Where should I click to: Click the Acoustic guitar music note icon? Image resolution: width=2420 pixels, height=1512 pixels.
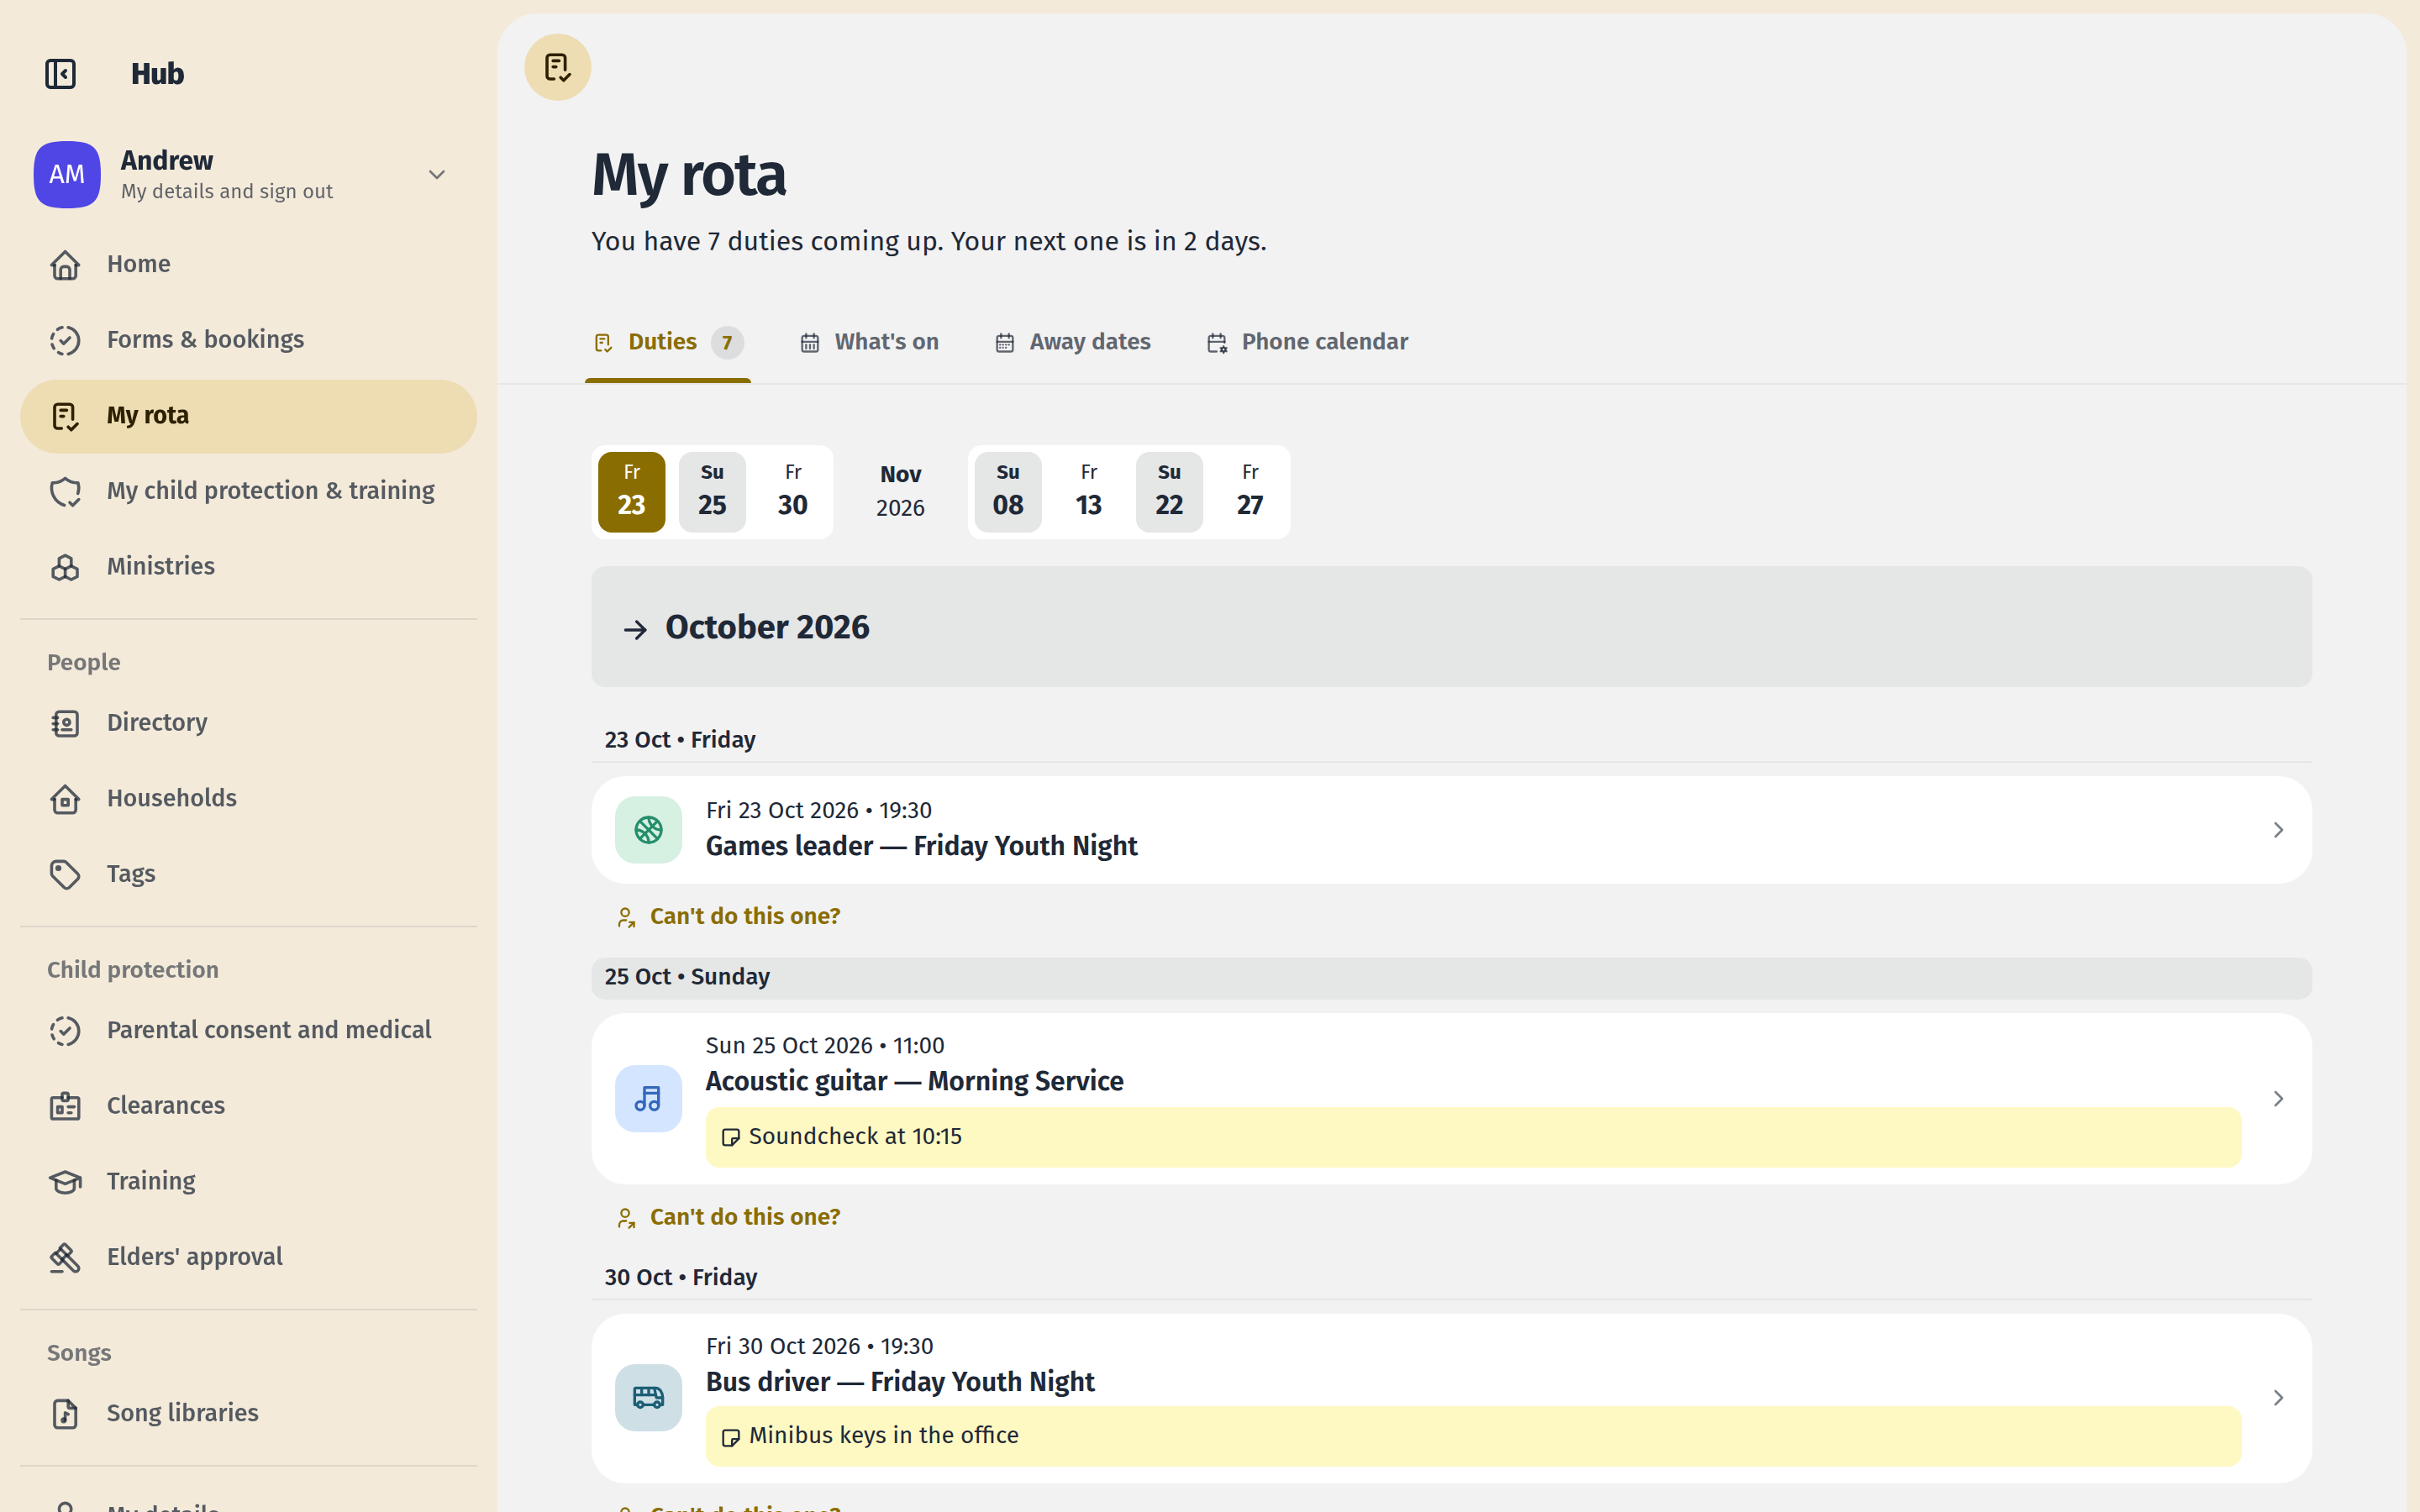[649, 1099]
